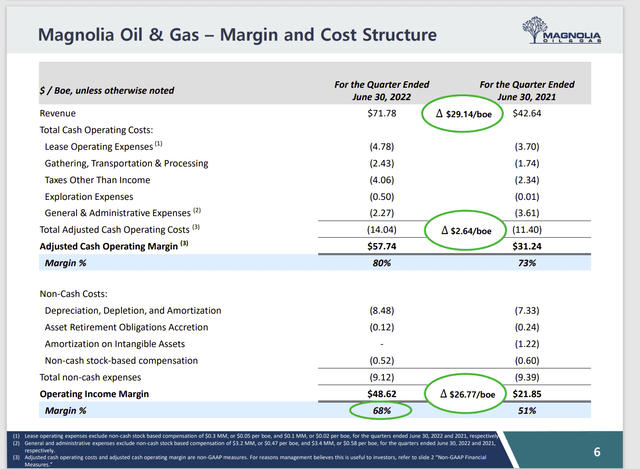Select taxes value (4.06)
640x469 pixels.
(382, 180)
